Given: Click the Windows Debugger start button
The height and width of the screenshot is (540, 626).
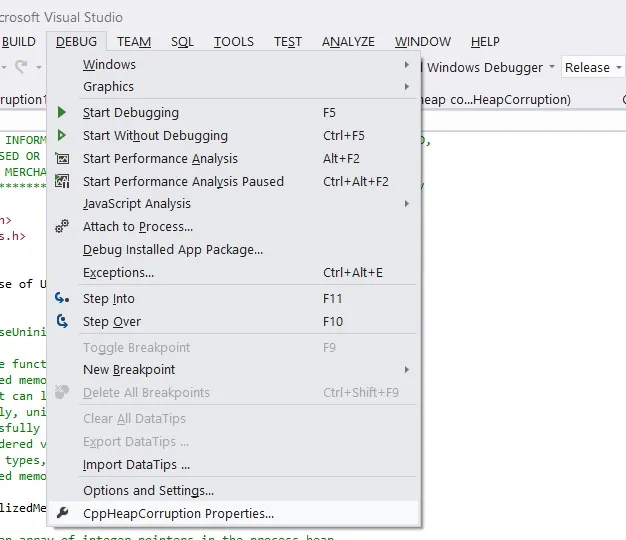Looking at the screenshot, I should tap(484, 67).
